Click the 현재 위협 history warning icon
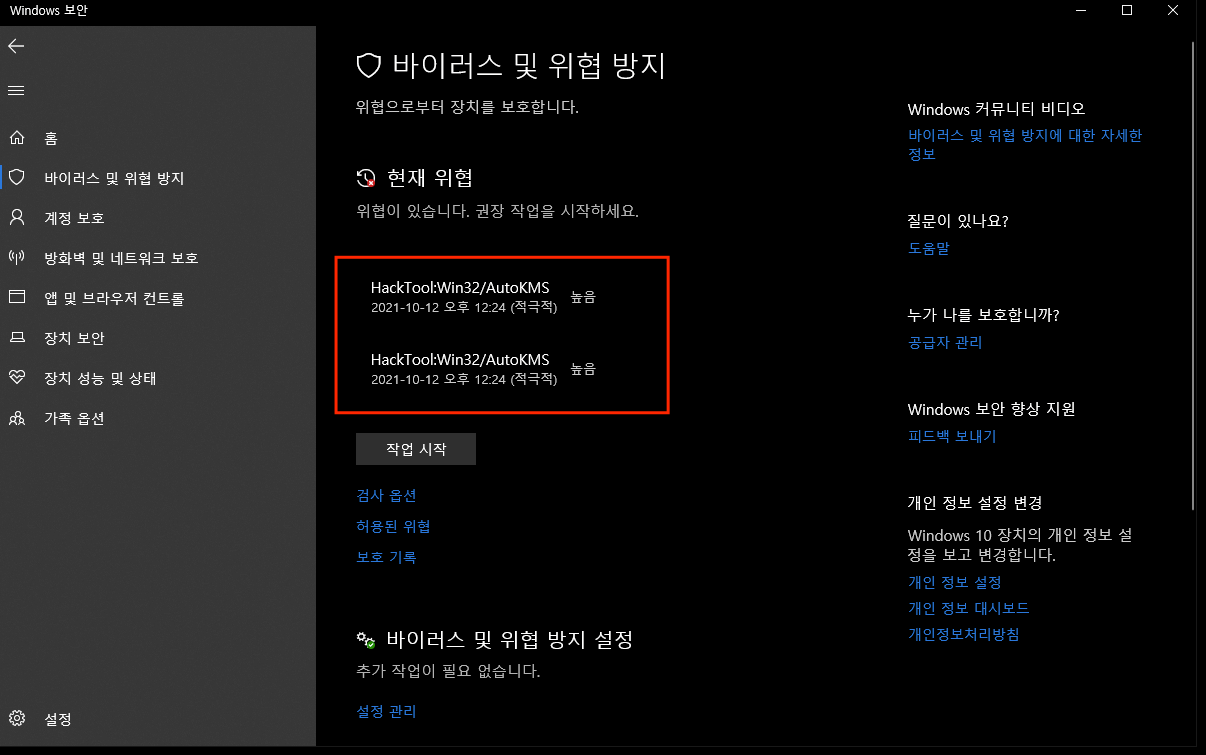 [366, 179]
